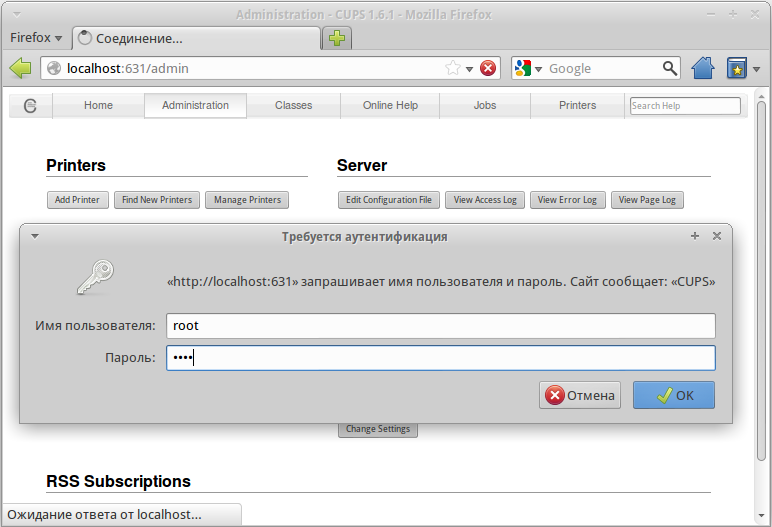
Task: Click the Пароль password field
Action: click(441, 358)
